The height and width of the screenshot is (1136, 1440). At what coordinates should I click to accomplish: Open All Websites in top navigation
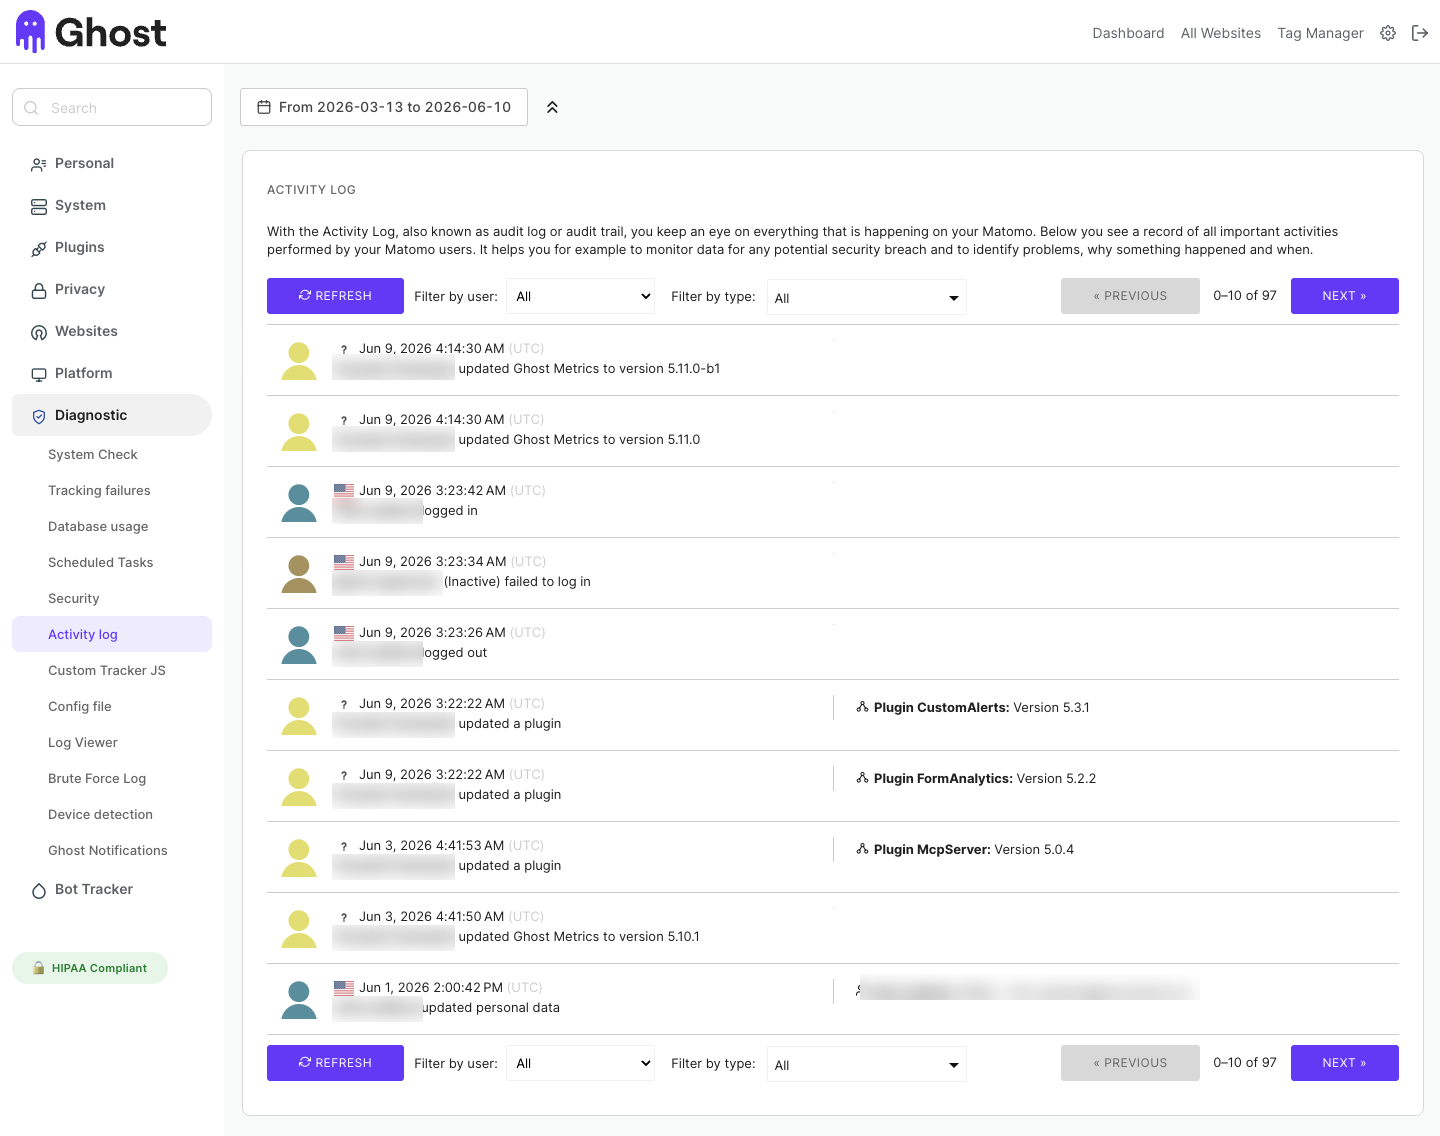tap(1221, 33)
